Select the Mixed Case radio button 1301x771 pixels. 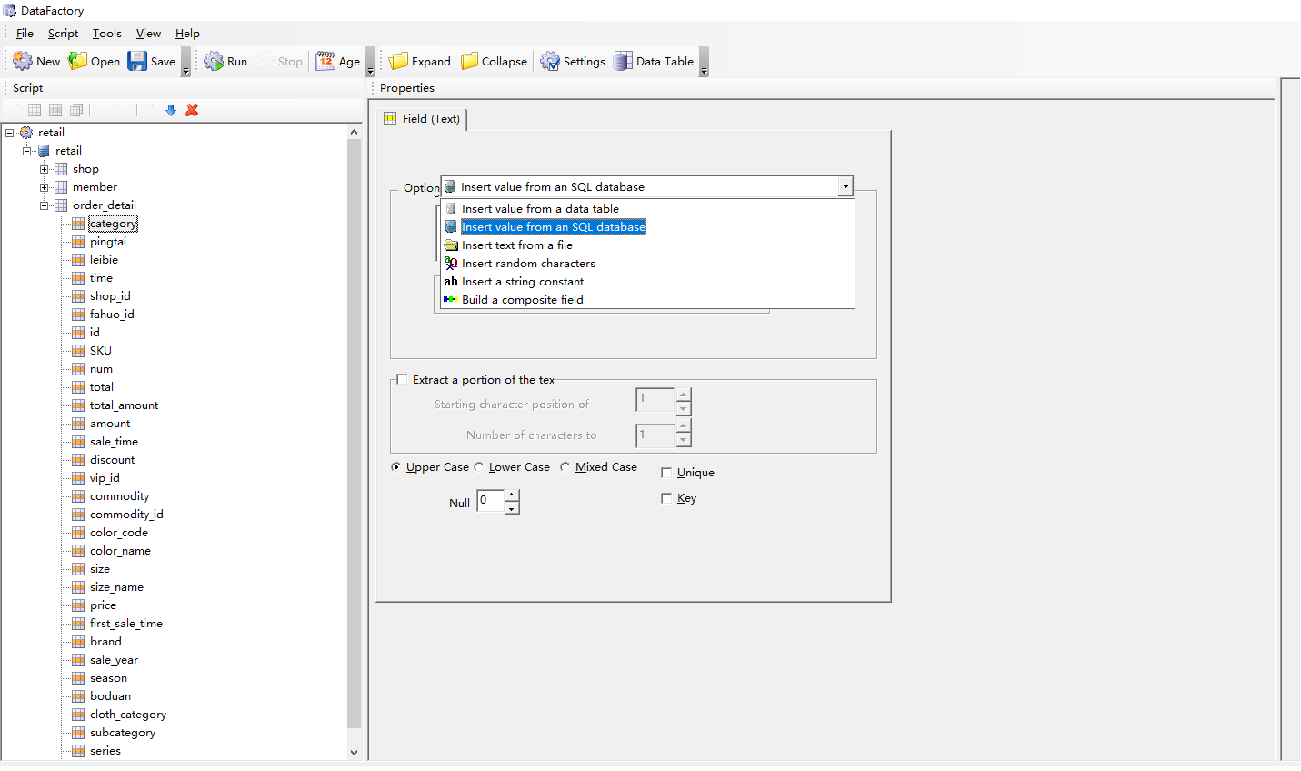coord(566,467)
